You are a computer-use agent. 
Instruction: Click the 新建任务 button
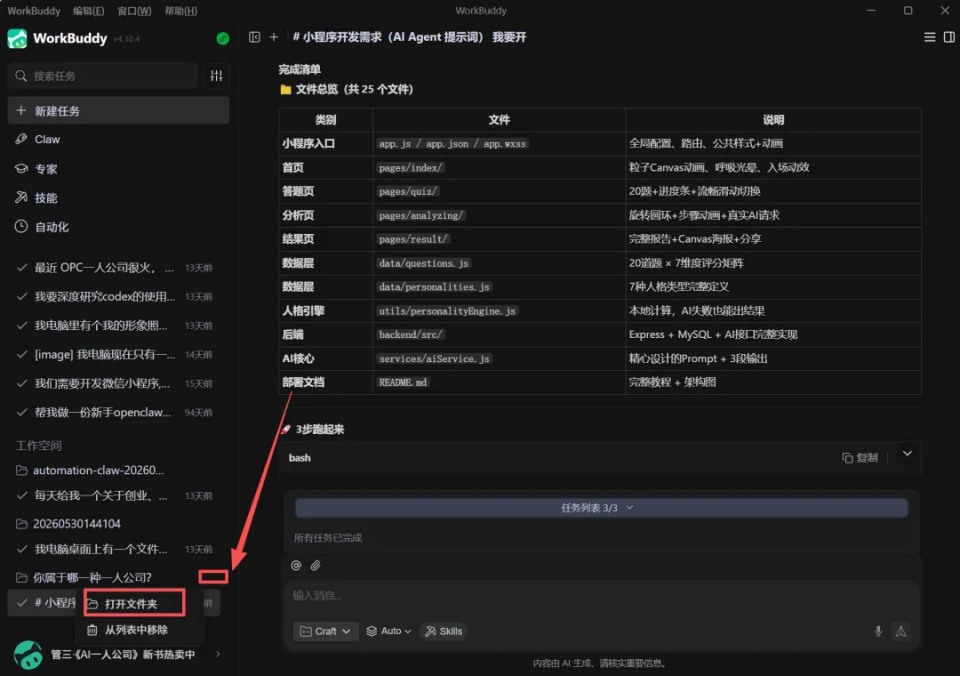119,111
